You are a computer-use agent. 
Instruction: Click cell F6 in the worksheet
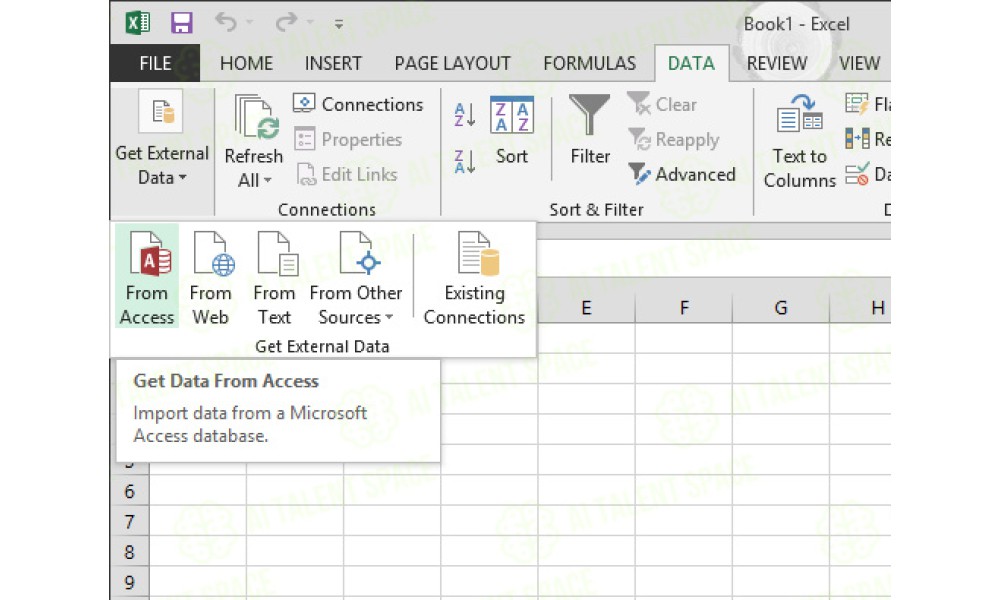click(684, 490)
